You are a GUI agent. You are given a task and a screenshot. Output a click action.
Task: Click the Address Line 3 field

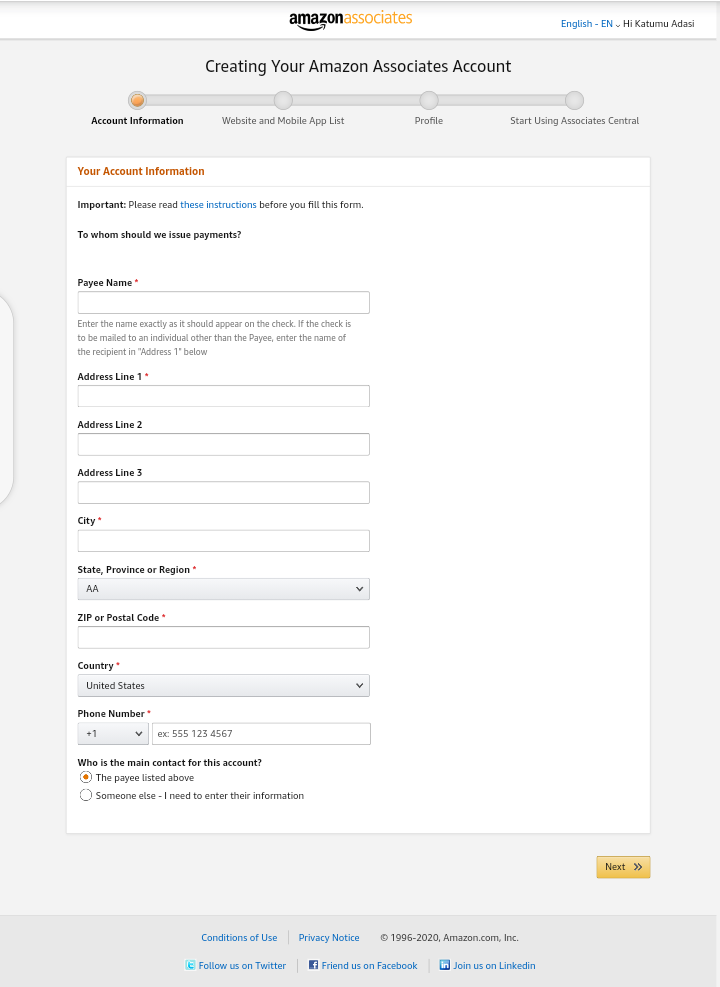(x=223, y=492)
